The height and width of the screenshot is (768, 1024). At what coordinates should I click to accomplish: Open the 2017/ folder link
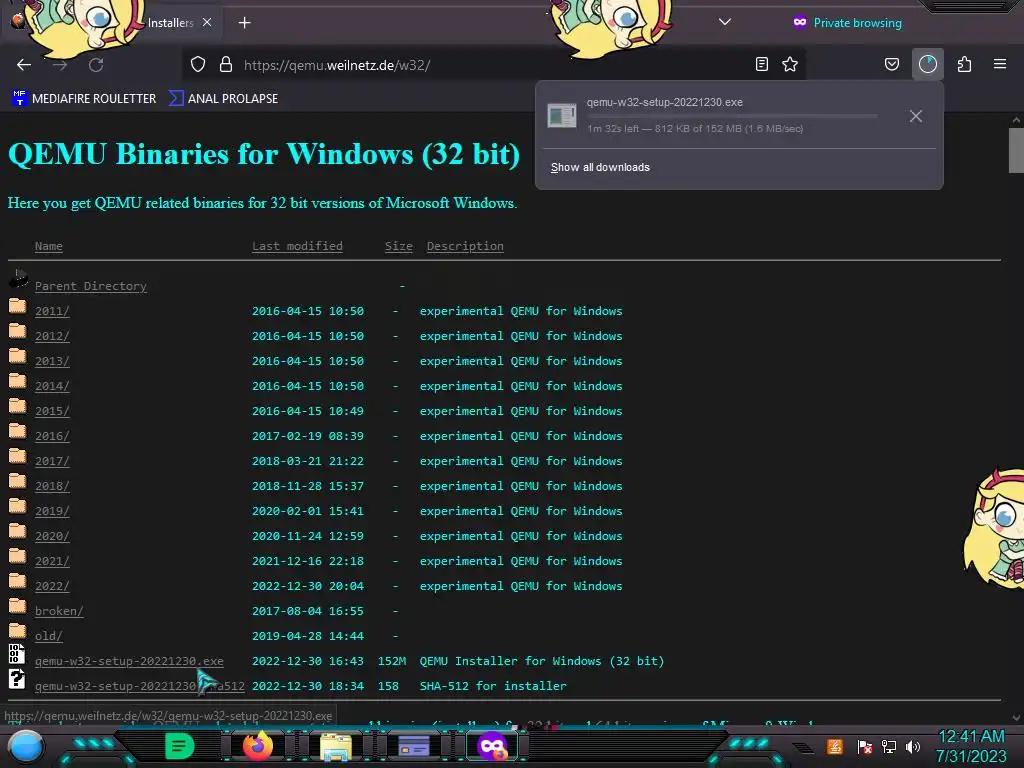point(52,461)
